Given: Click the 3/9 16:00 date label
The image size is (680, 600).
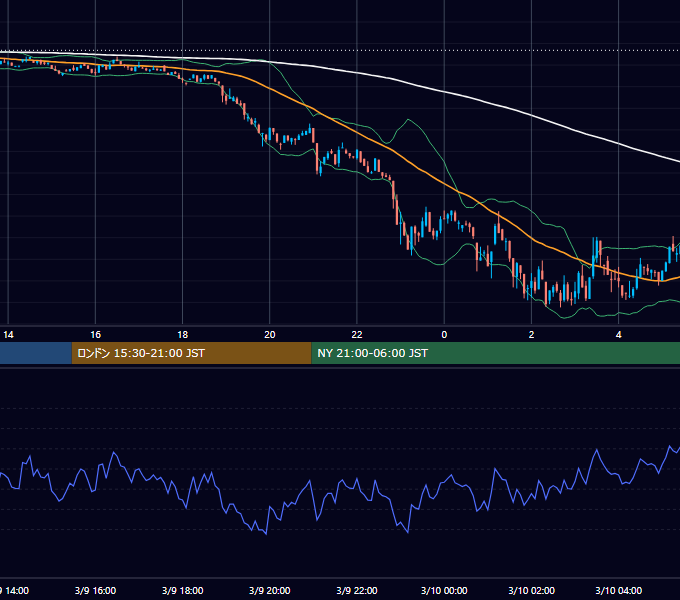Looking at the screenshot, I should coord(95,590).
